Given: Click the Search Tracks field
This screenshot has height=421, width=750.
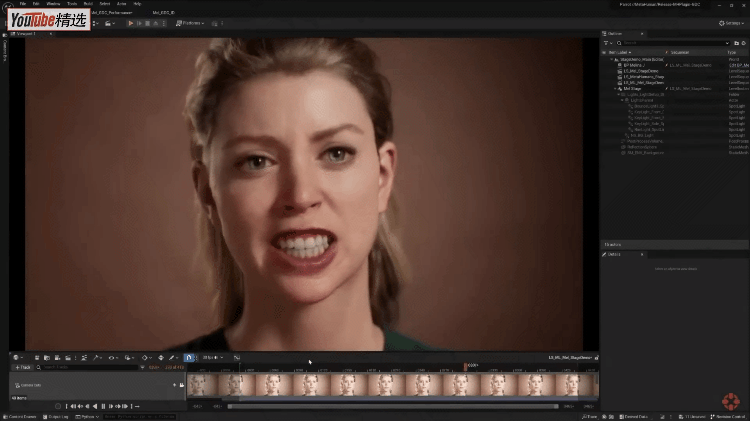Looking at the screenshot, I should point(89,367).
